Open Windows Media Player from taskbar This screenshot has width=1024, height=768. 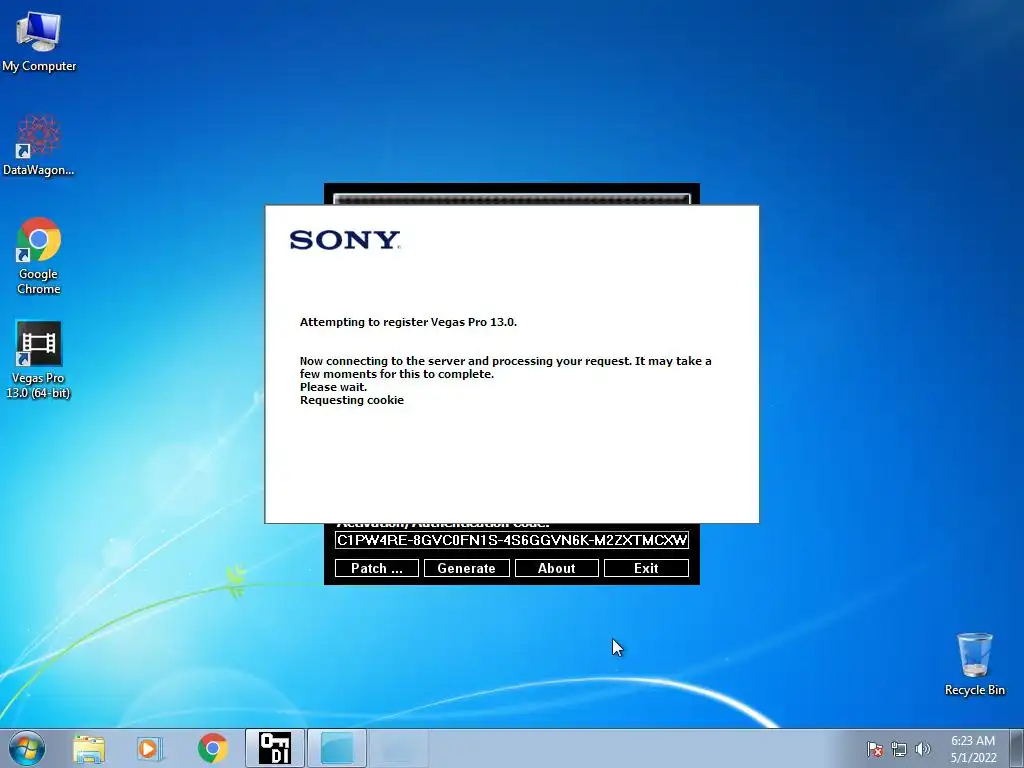pyautogui.click(x=150, y=749)
